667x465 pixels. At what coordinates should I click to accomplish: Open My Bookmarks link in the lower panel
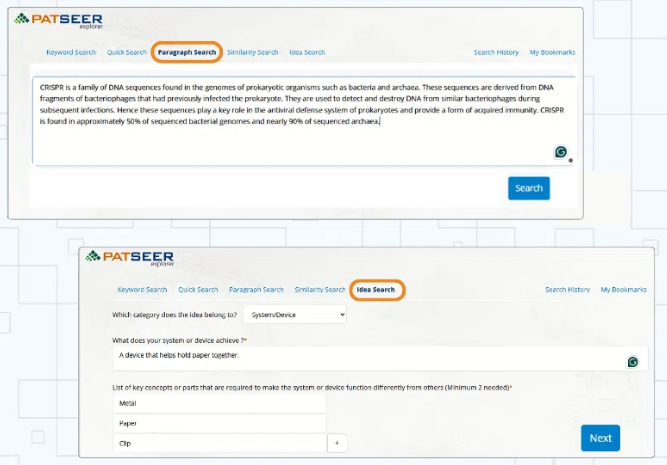click(x=623, y=290)
